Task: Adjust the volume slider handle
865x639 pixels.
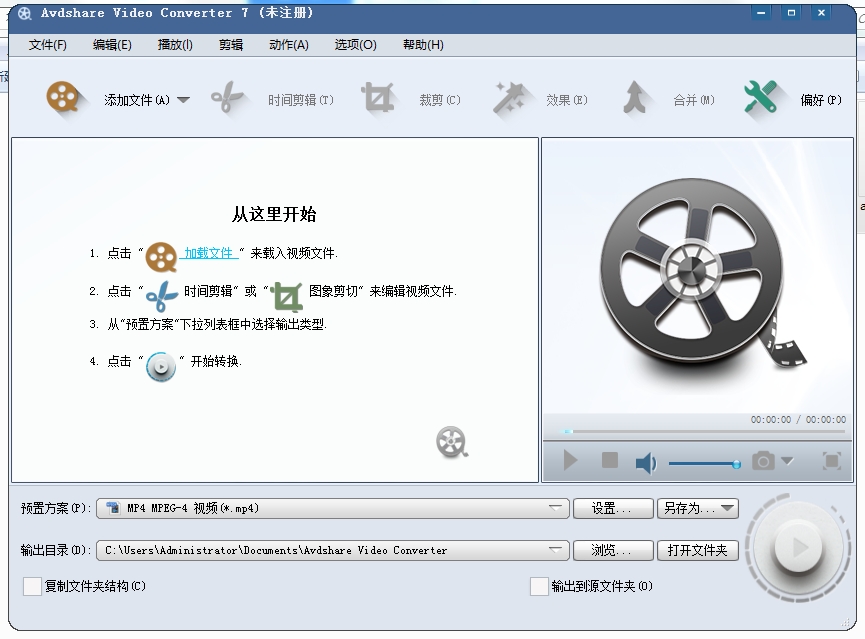Action: click(x=736, y=465)
